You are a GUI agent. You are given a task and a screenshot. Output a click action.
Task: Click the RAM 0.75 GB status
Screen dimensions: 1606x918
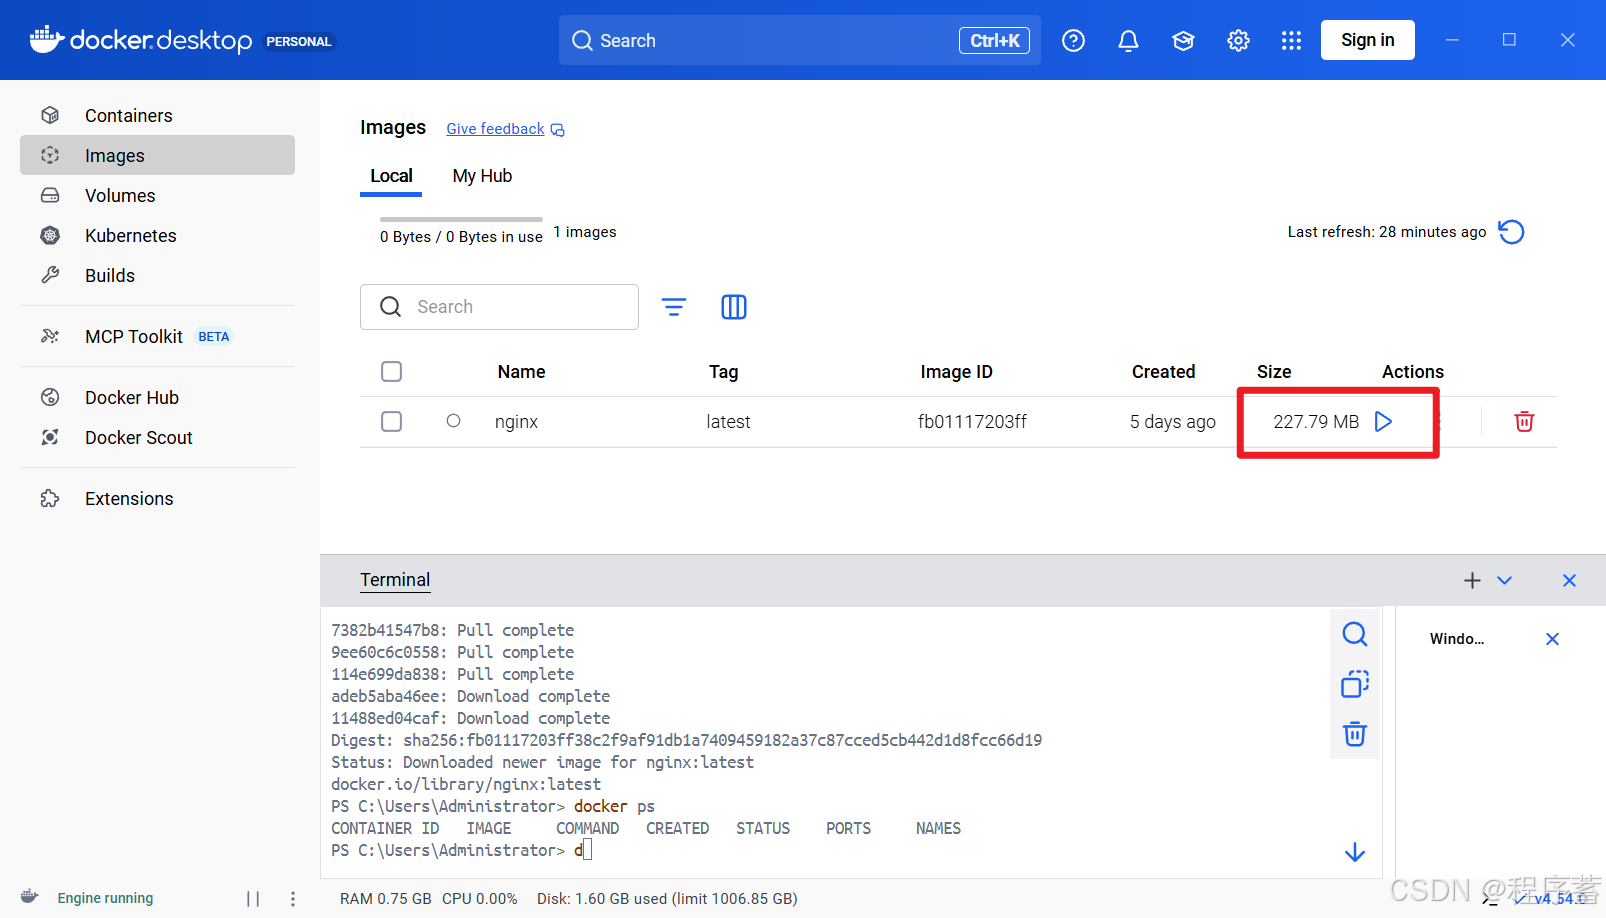[x=386, y=899]
